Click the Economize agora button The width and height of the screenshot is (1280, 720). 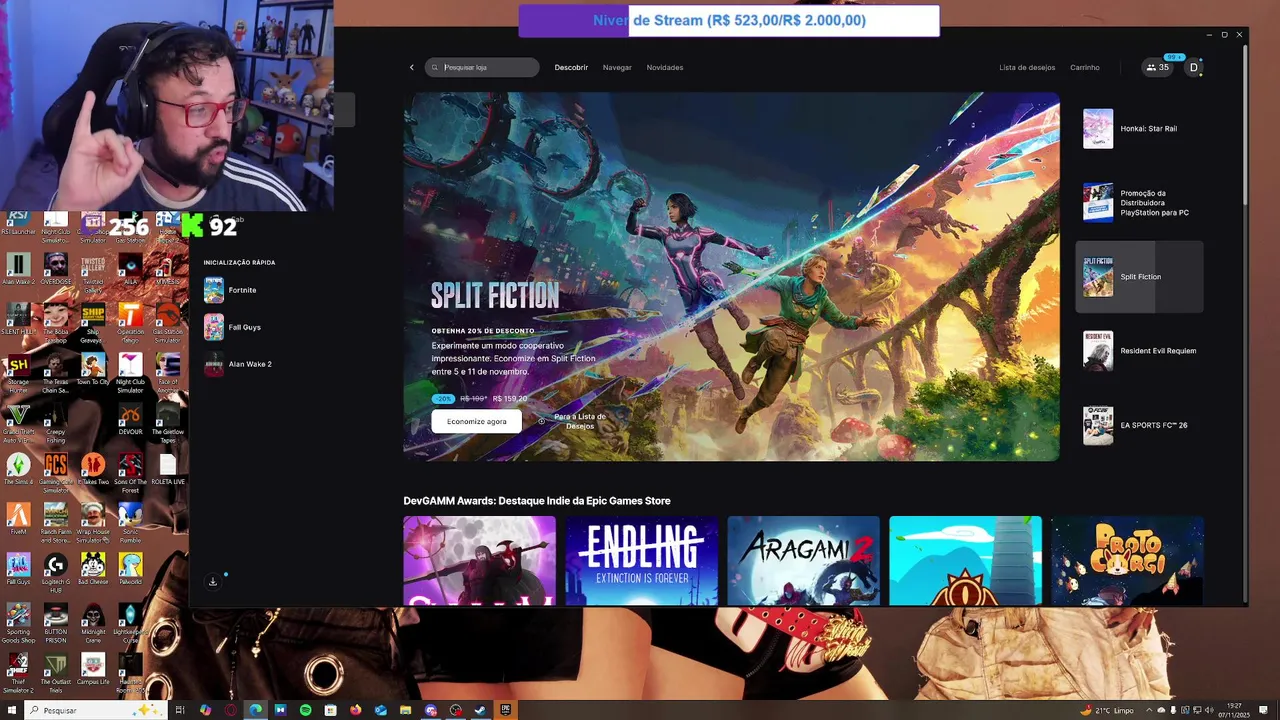[476, 421]
